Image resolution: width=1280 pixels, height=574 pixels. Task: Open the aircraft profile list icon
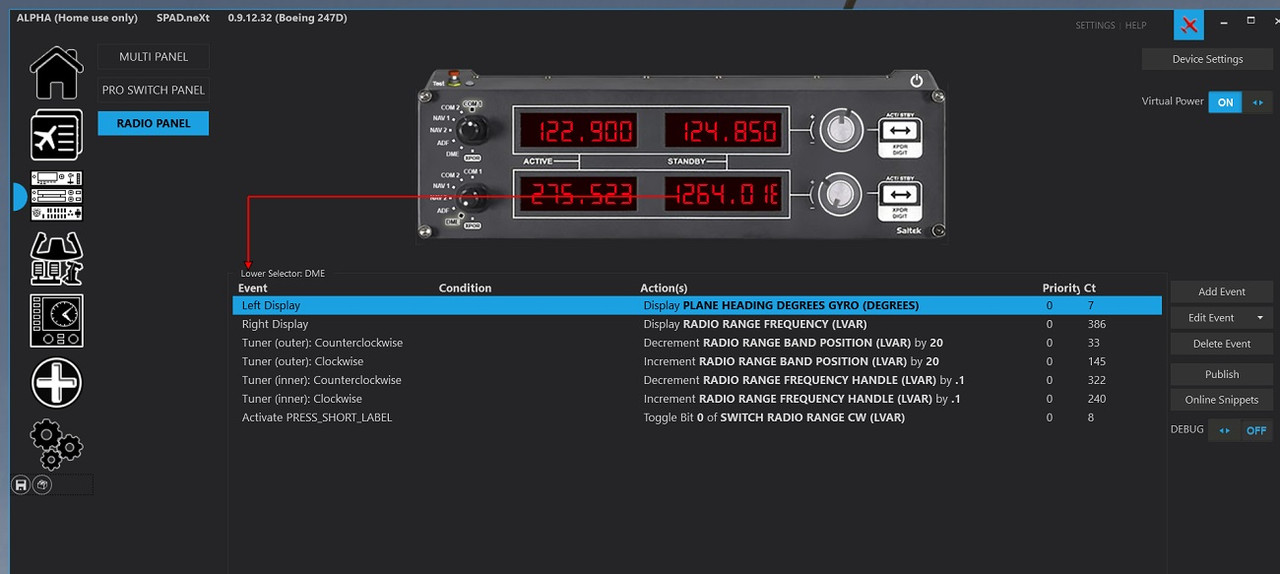56,135
